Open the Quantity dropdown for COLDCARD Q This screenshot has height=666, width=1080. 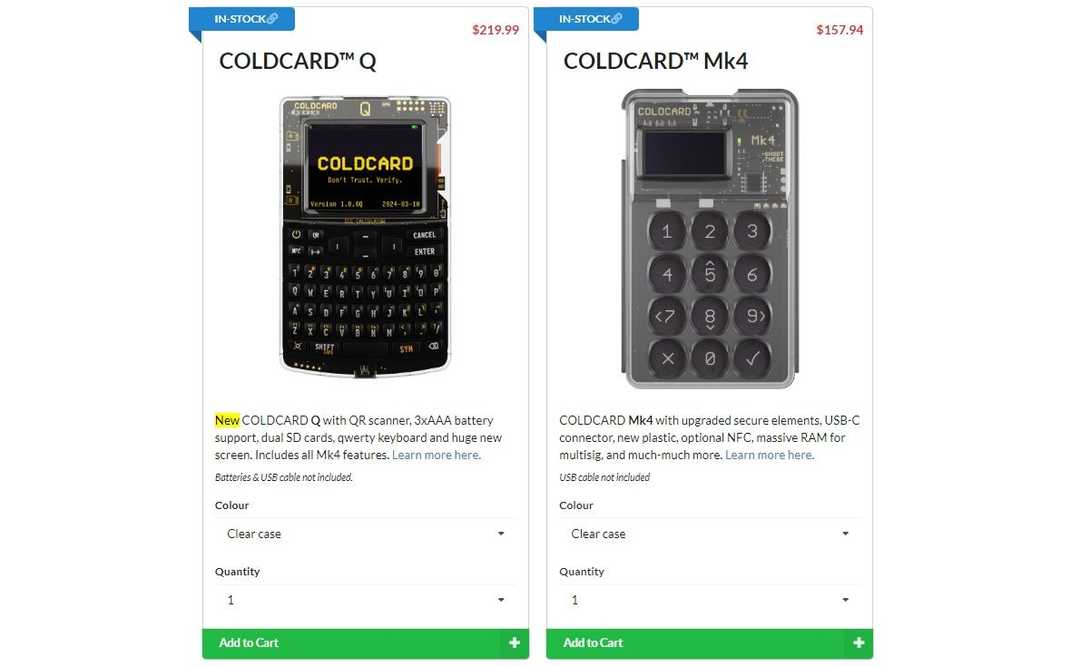[x=365, y=600]
